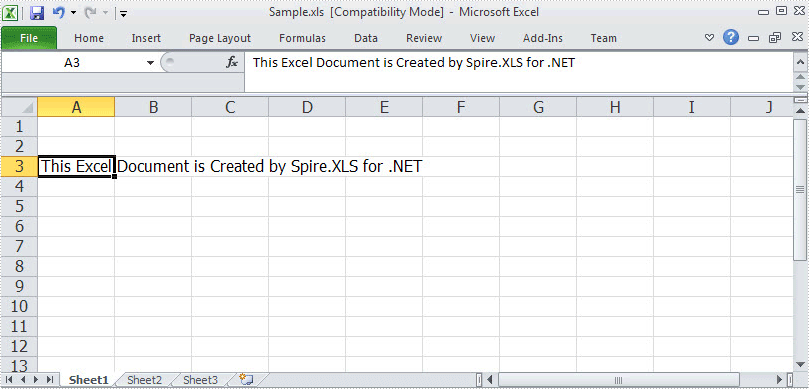Select column D header
Image resolution: width=809 pixels, height=389 pixels.
(307, 107)
